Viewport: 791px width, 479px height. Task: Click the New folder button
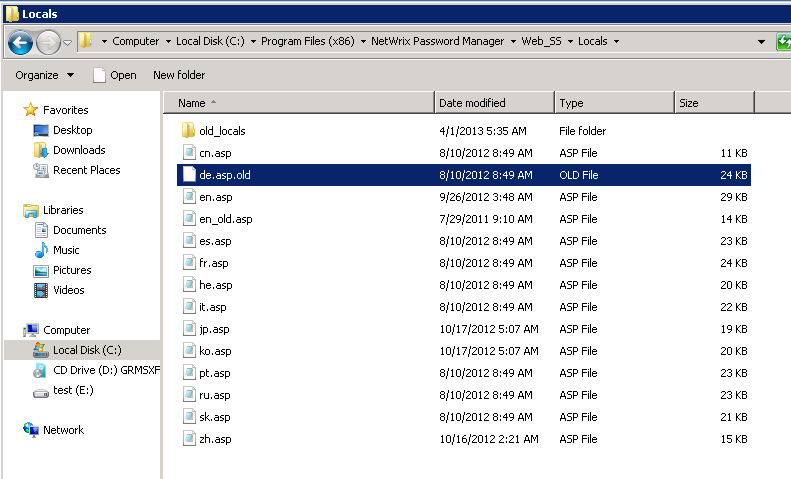[x=179, y=75]
